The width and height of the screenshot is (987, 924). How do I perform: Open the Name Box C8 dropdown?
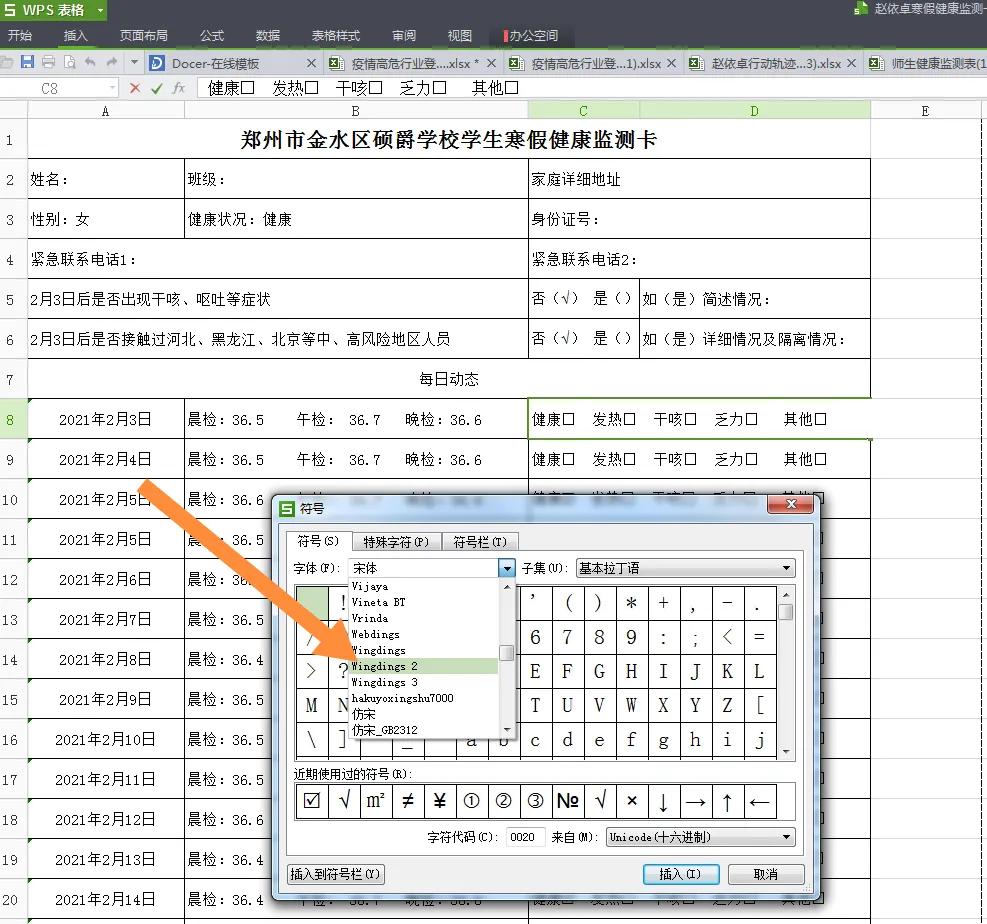112,88
